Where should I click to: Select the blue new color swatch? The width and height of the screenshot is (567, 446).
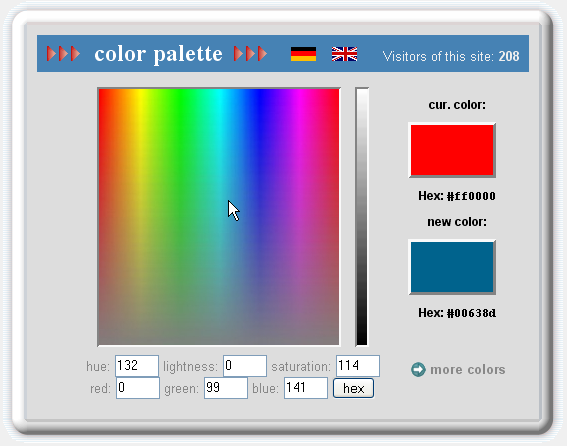coord(452,267)
